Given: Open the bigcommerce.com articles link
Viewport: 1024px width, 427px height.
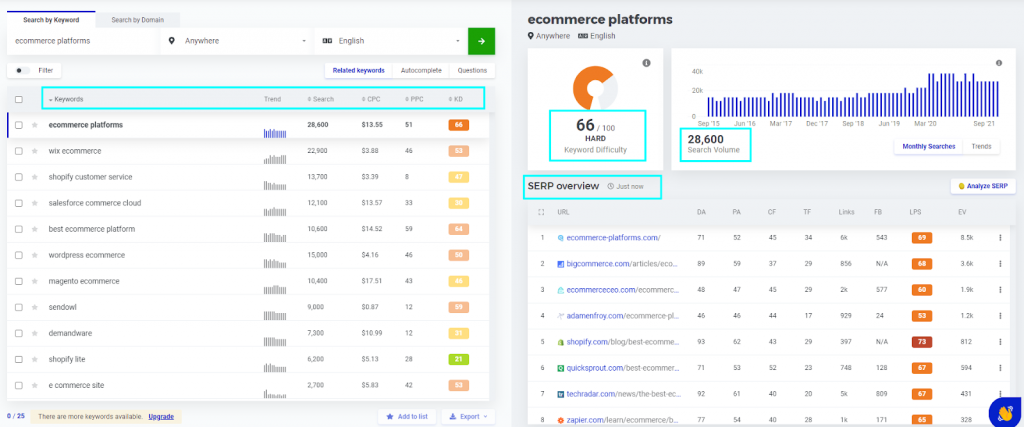Looking at the screenshot, I should pyautogui.click(x=622, y=264).
